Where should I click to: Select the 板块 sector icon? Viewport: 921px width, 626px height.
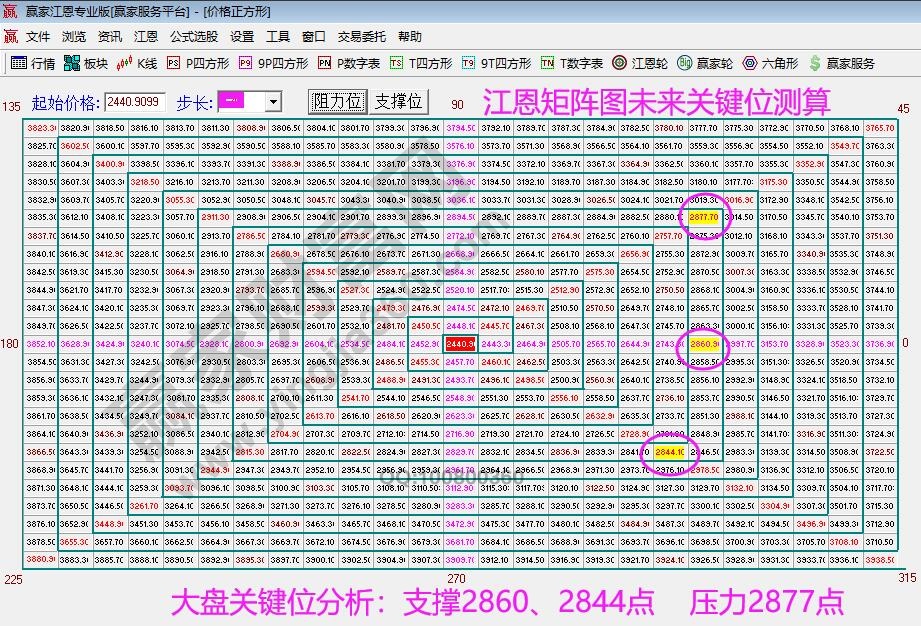click(x=85, y=61)
